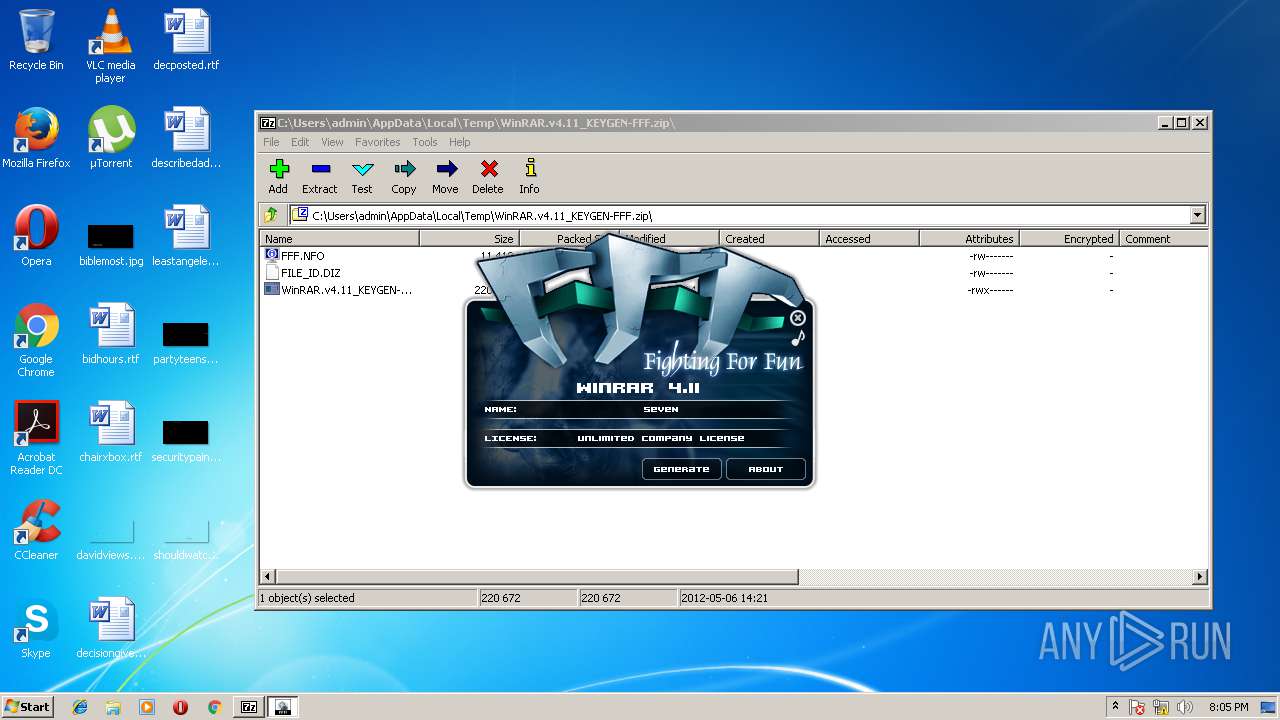Click the Generate button in keygen
Screen dimensions: 1280x720
pos(681,469)
